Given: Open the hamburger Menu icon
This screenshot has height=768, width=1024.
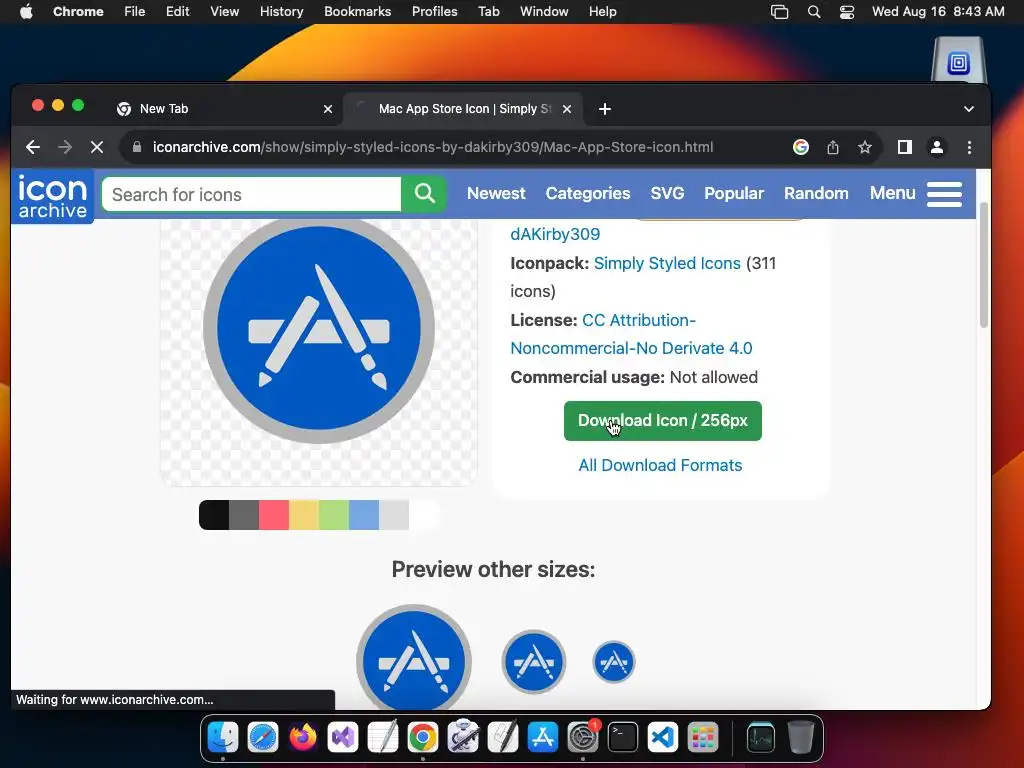Looking at the screenshot, I should [x=944, y=194].
